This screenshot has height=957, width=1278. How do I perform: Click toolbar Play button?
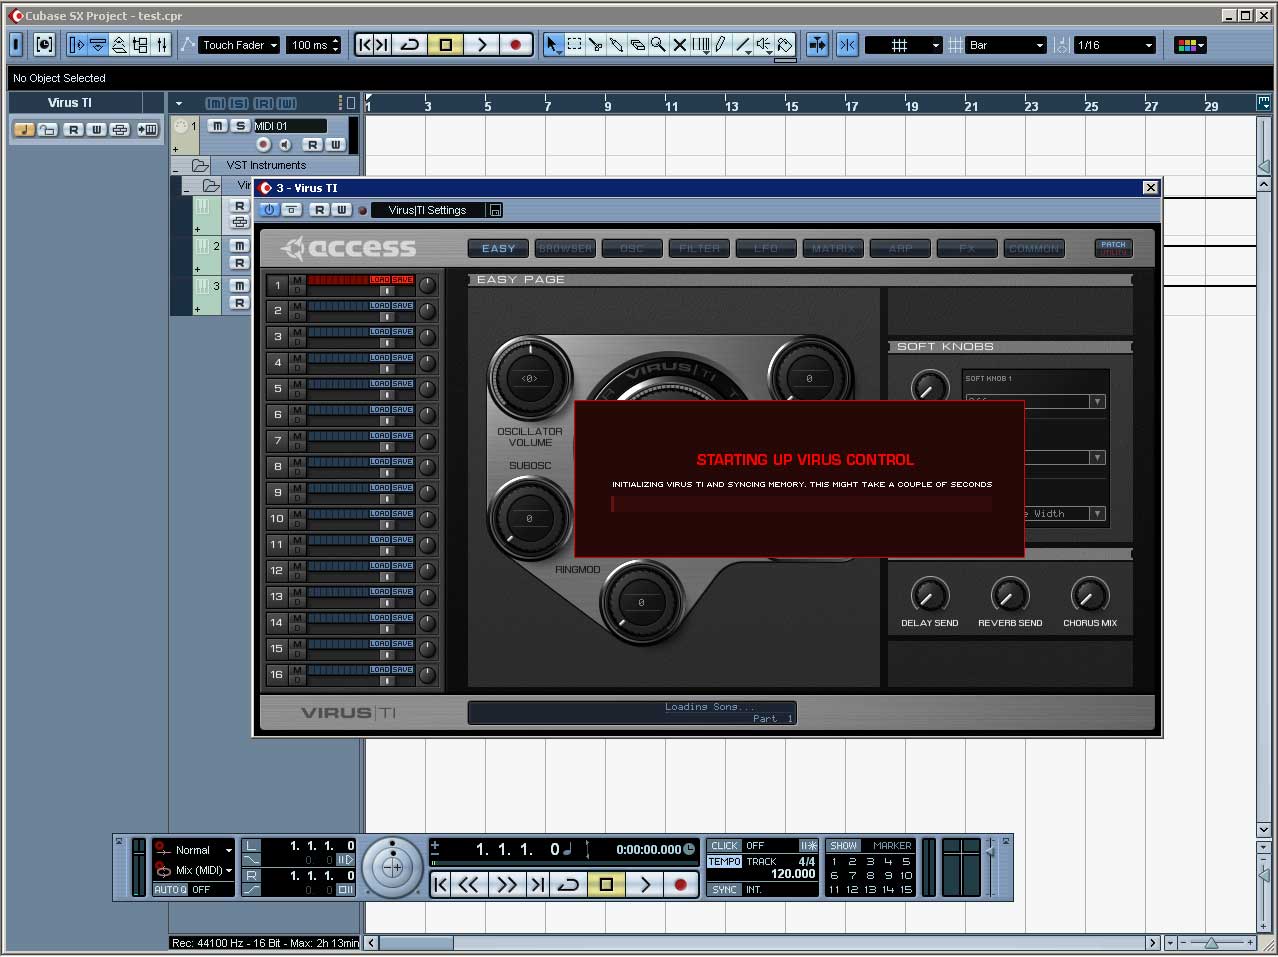pos(481,45)
